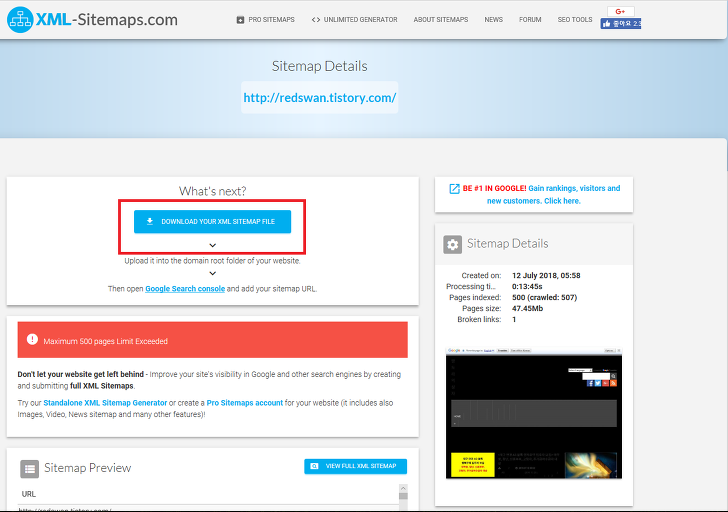Click the pages size value '47.45Mb'
728x512 pixels.
[x=527, y=309]
